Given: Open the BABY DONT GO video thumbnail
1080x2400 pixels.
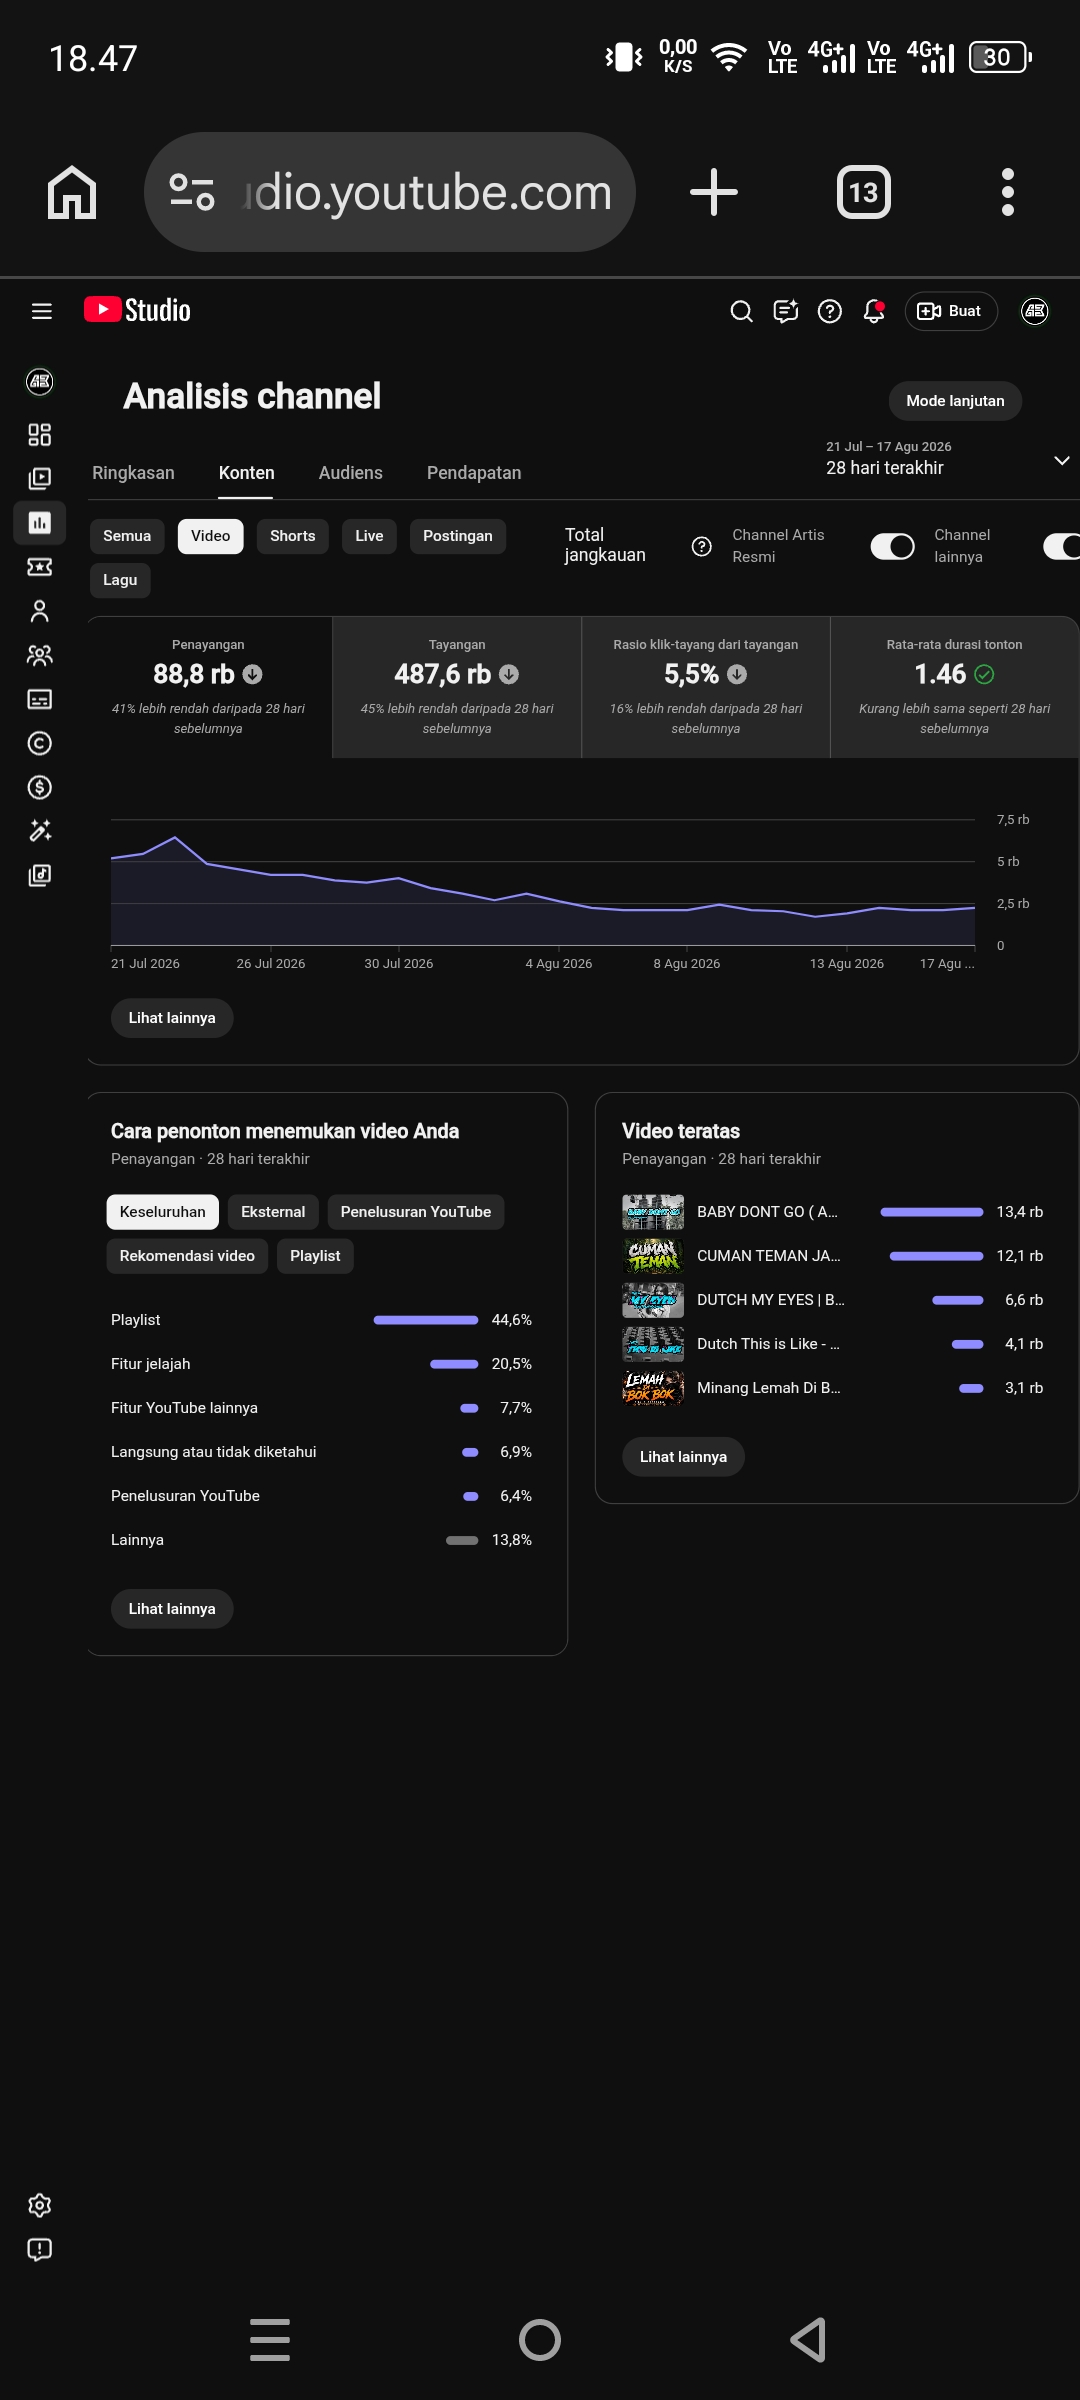Looking at the screenshot, I should (653, 1212).
